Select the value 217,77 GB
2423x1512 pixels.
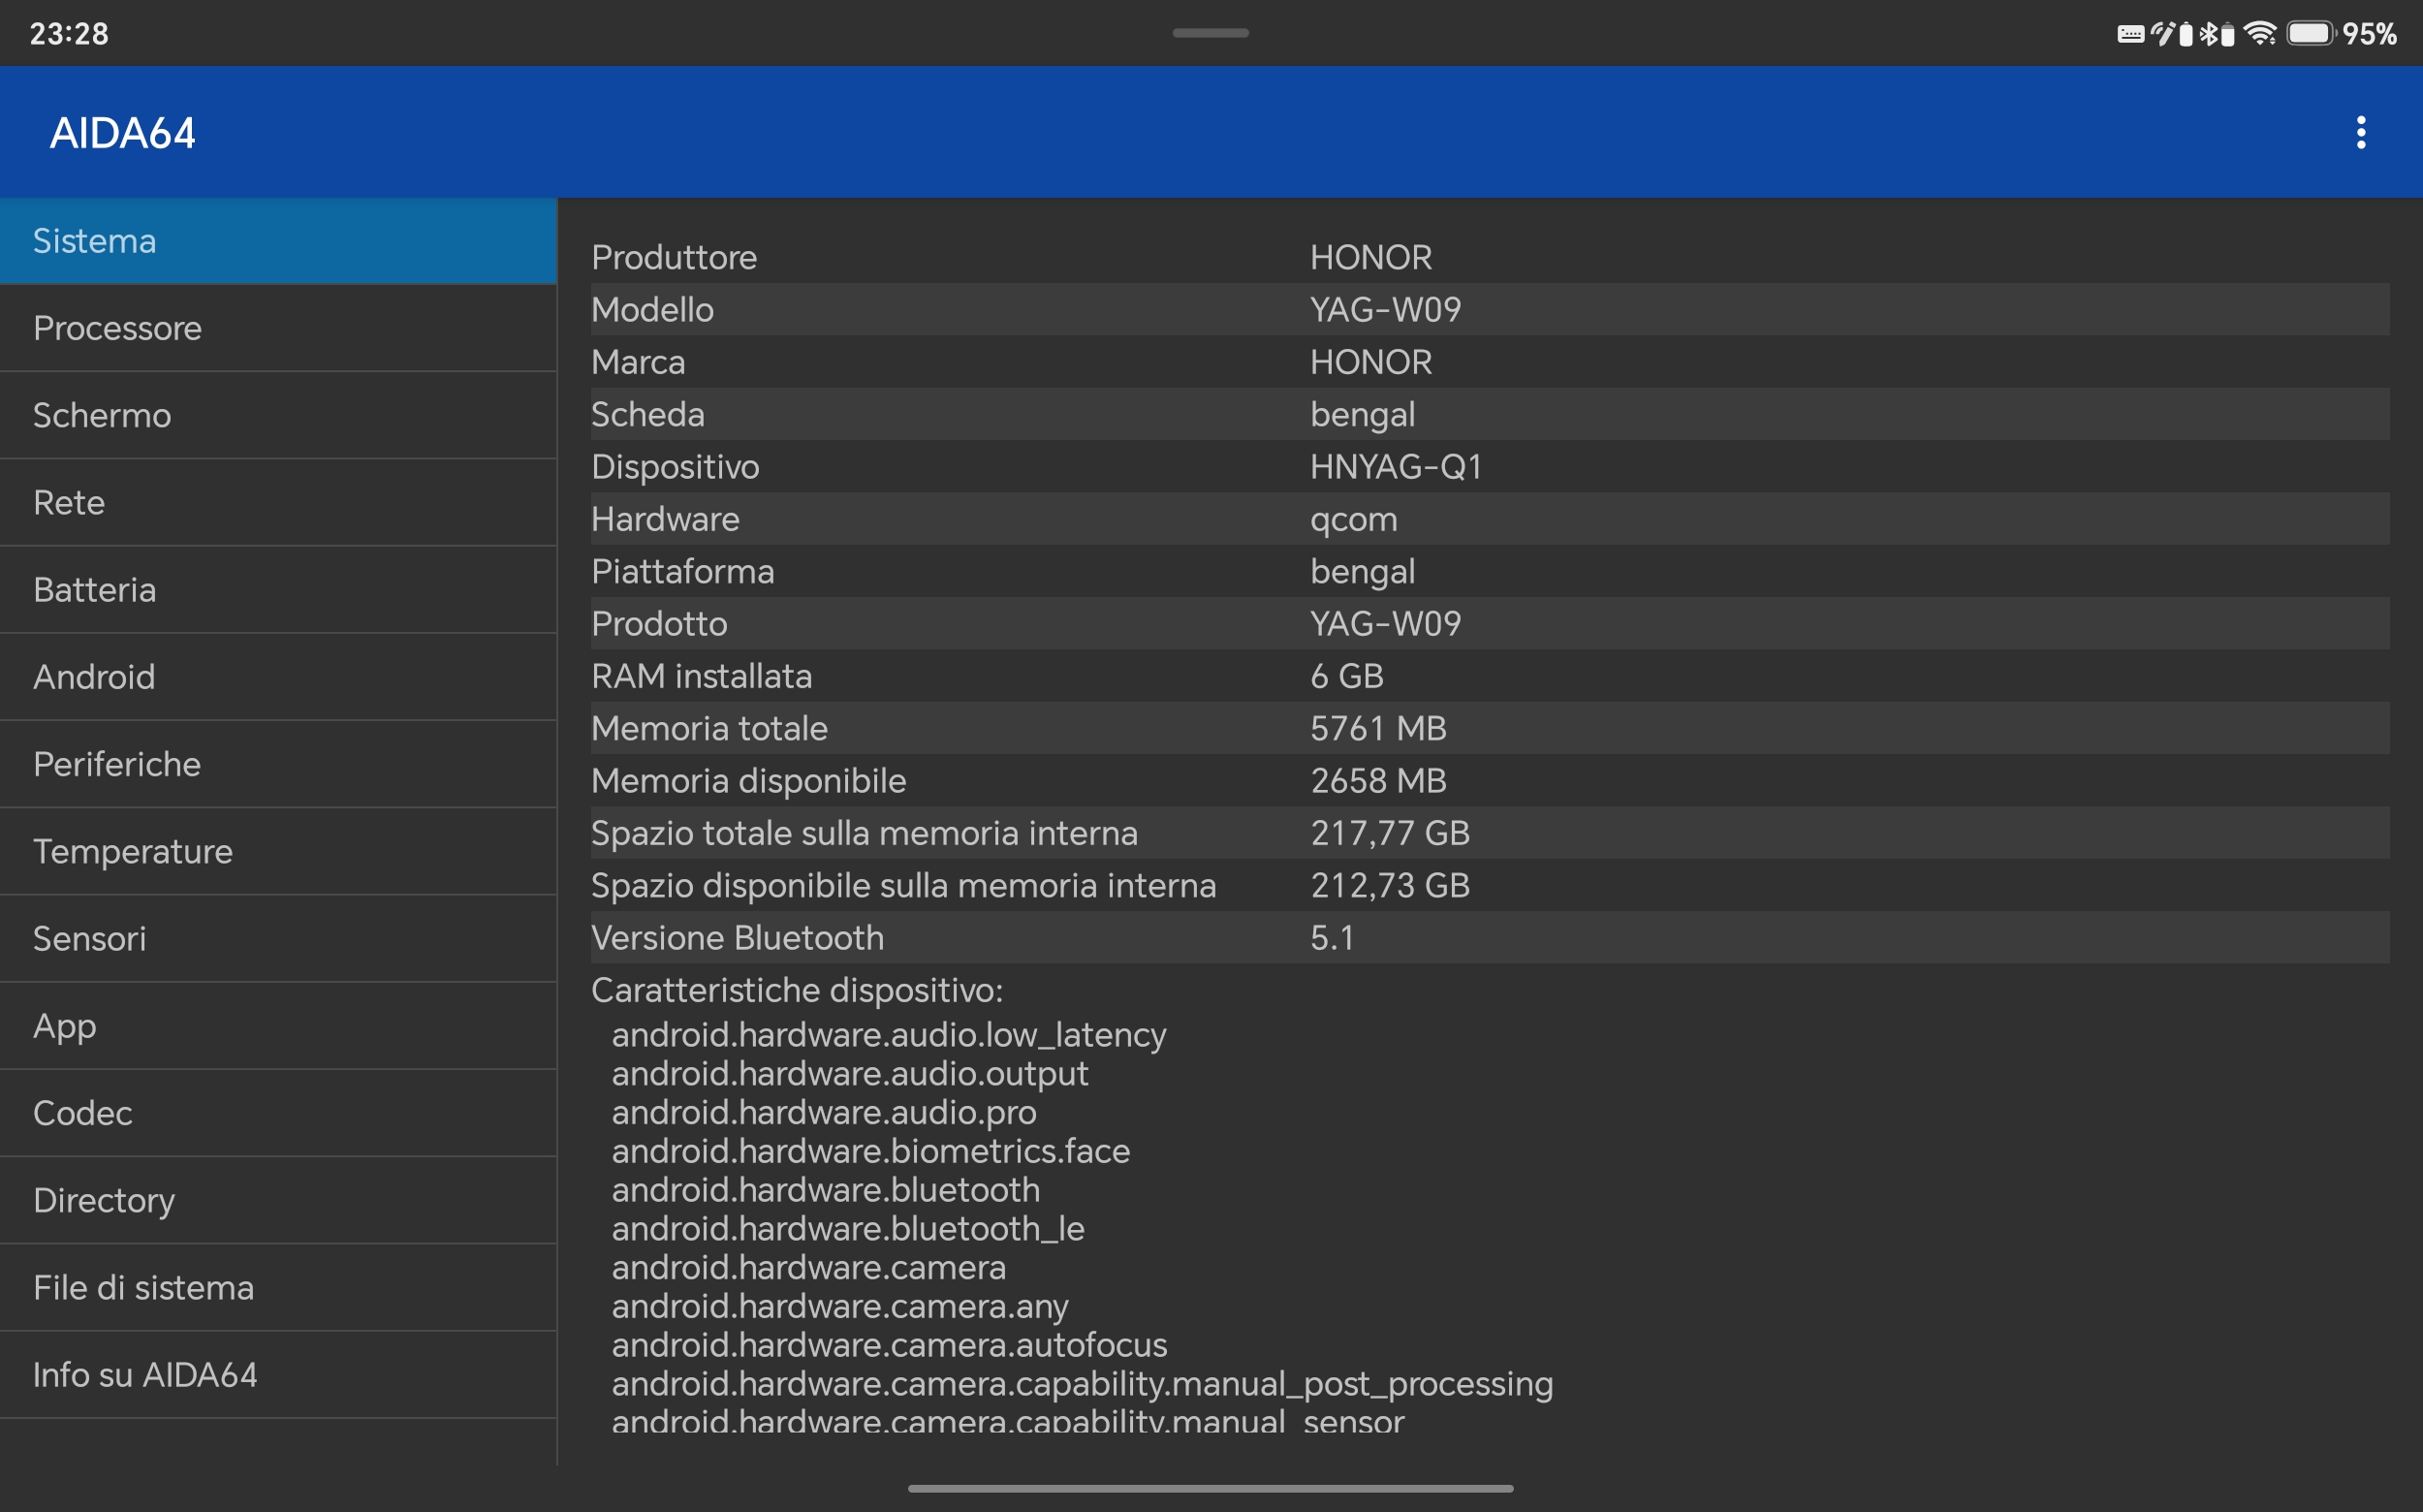[1390, 833]
